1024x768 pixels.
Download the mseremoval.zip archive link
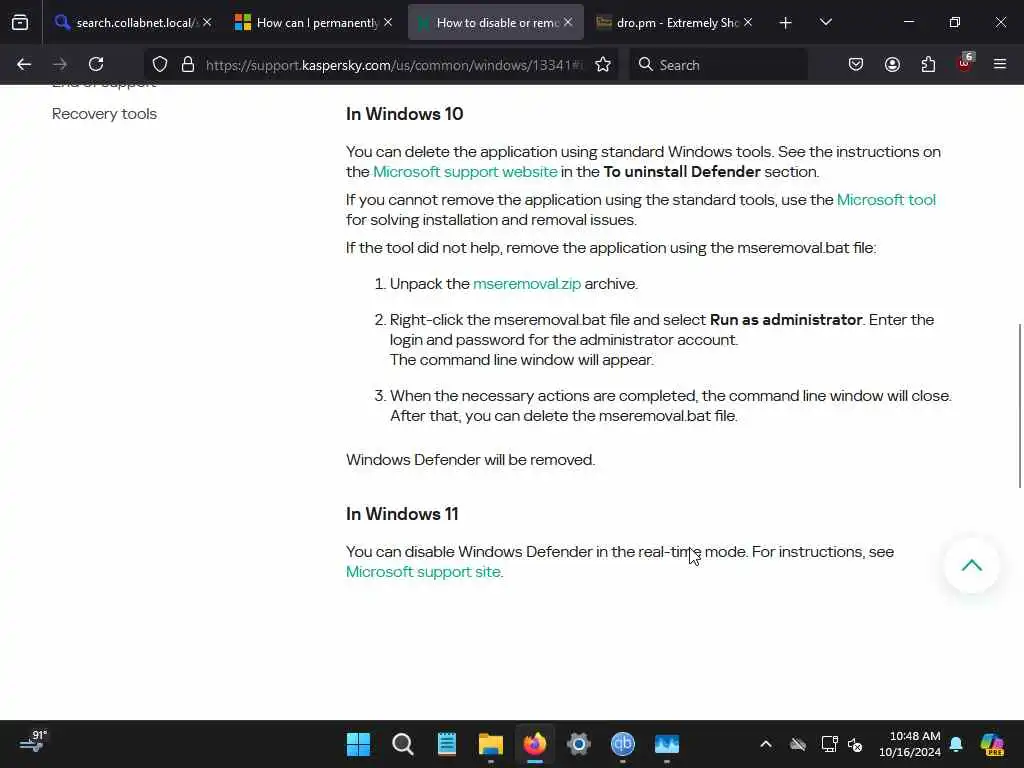[527, 284]
